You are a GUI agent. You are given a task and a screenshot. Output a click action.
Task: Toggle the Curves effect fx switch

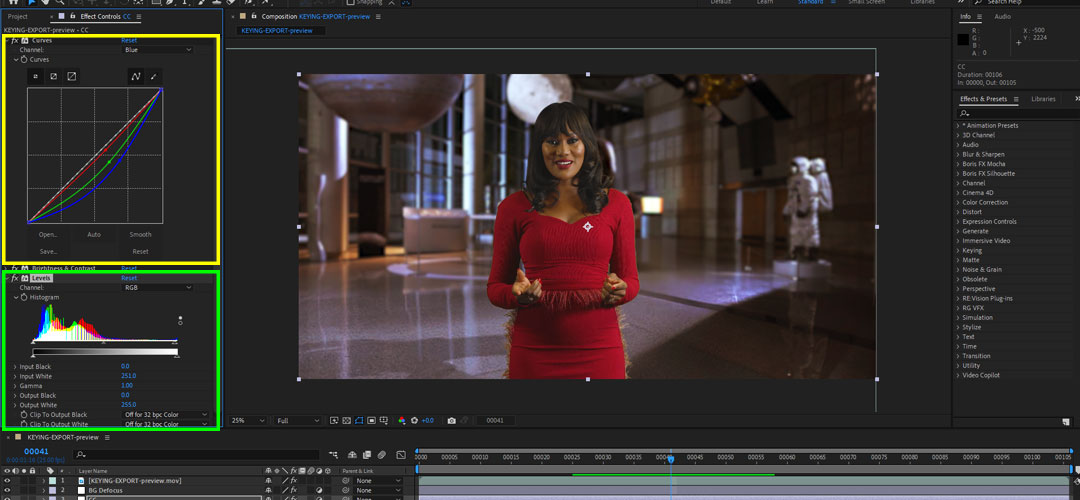[x=14, y=41]
